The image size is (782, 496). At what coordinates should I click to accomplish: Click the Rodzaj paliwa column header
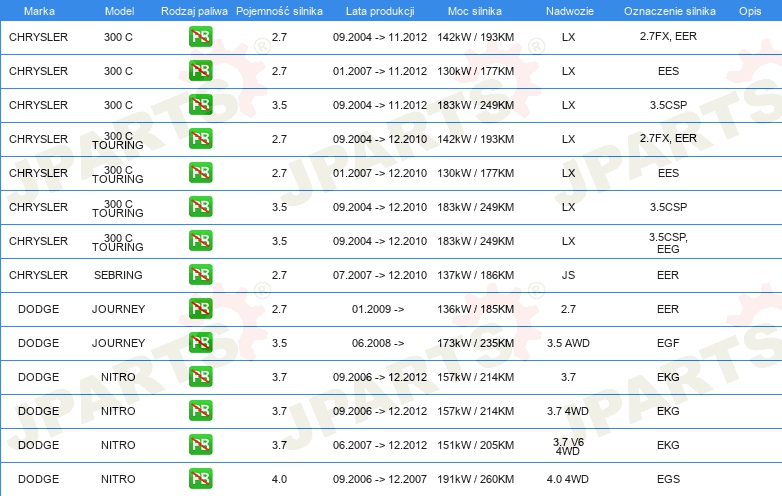pos(194,11)
